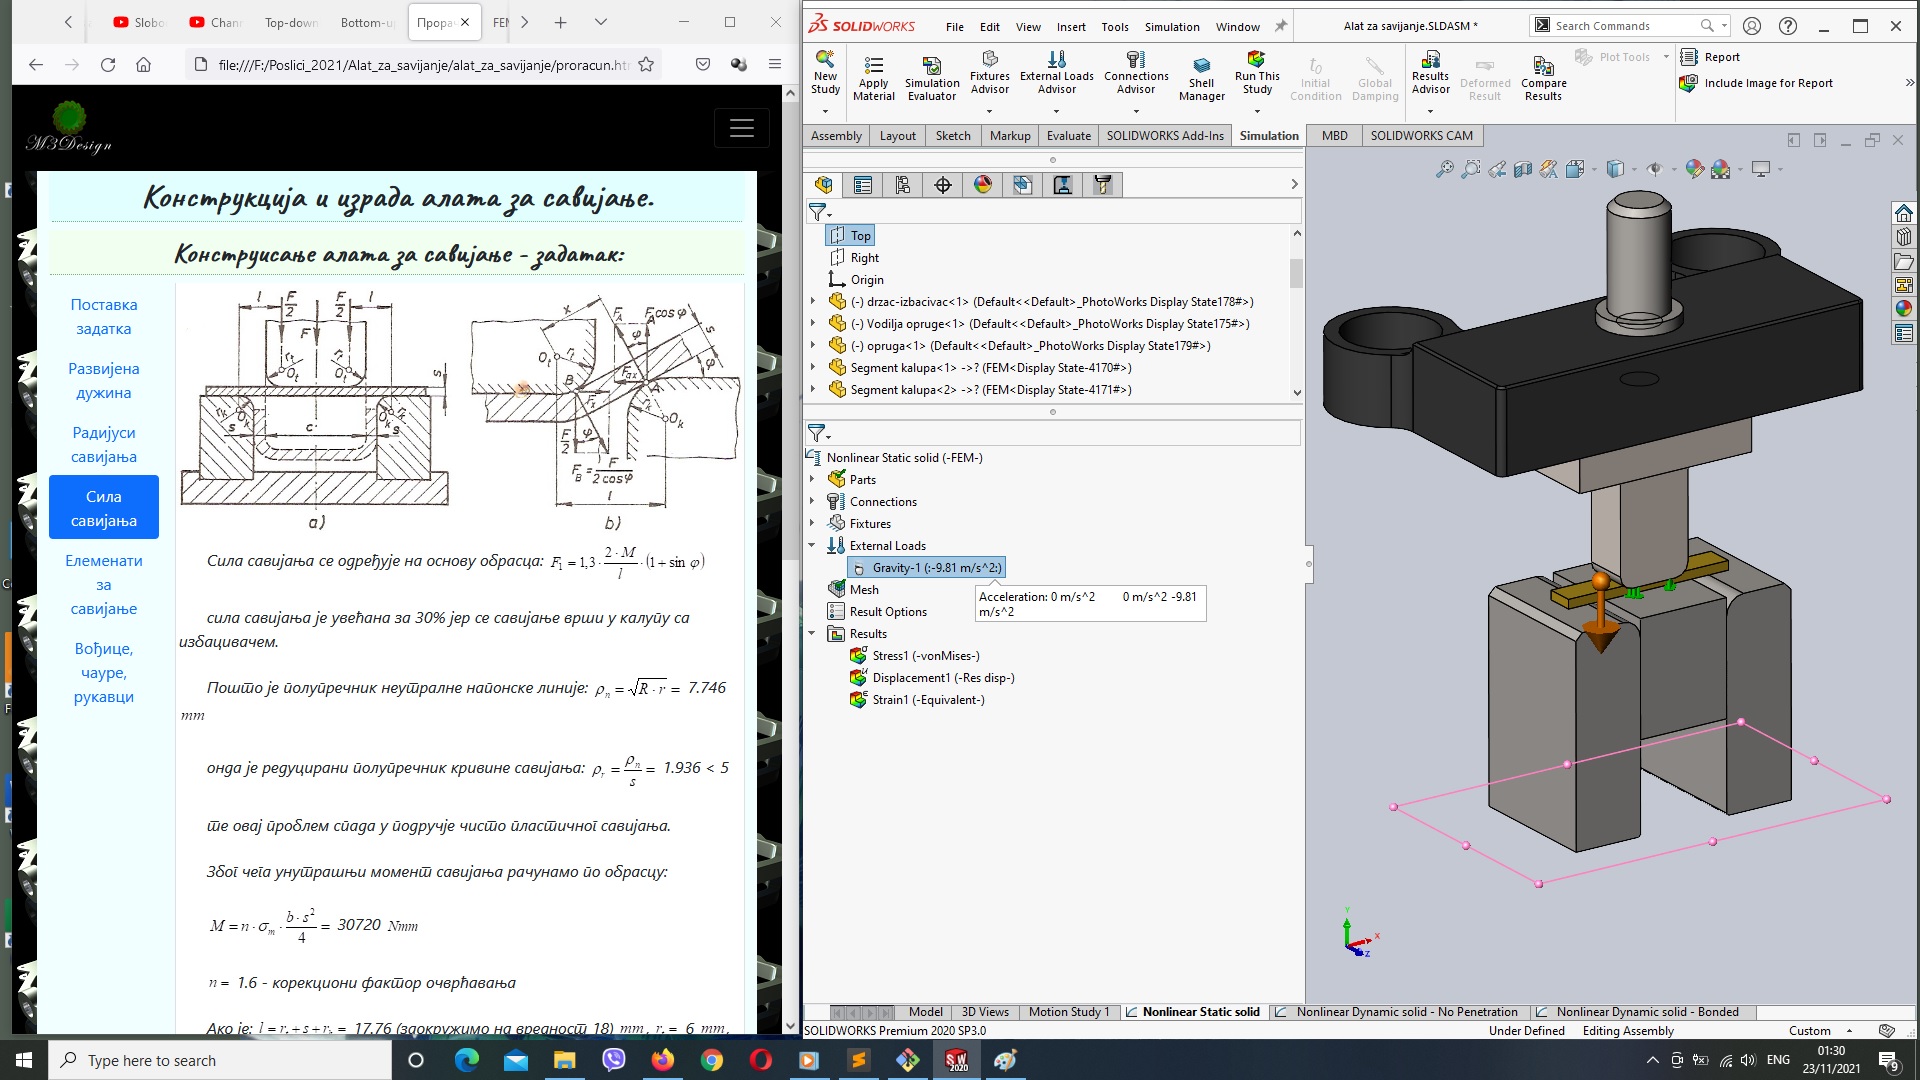
Task: Collapse the Results folder
Action: click(812, 634)
